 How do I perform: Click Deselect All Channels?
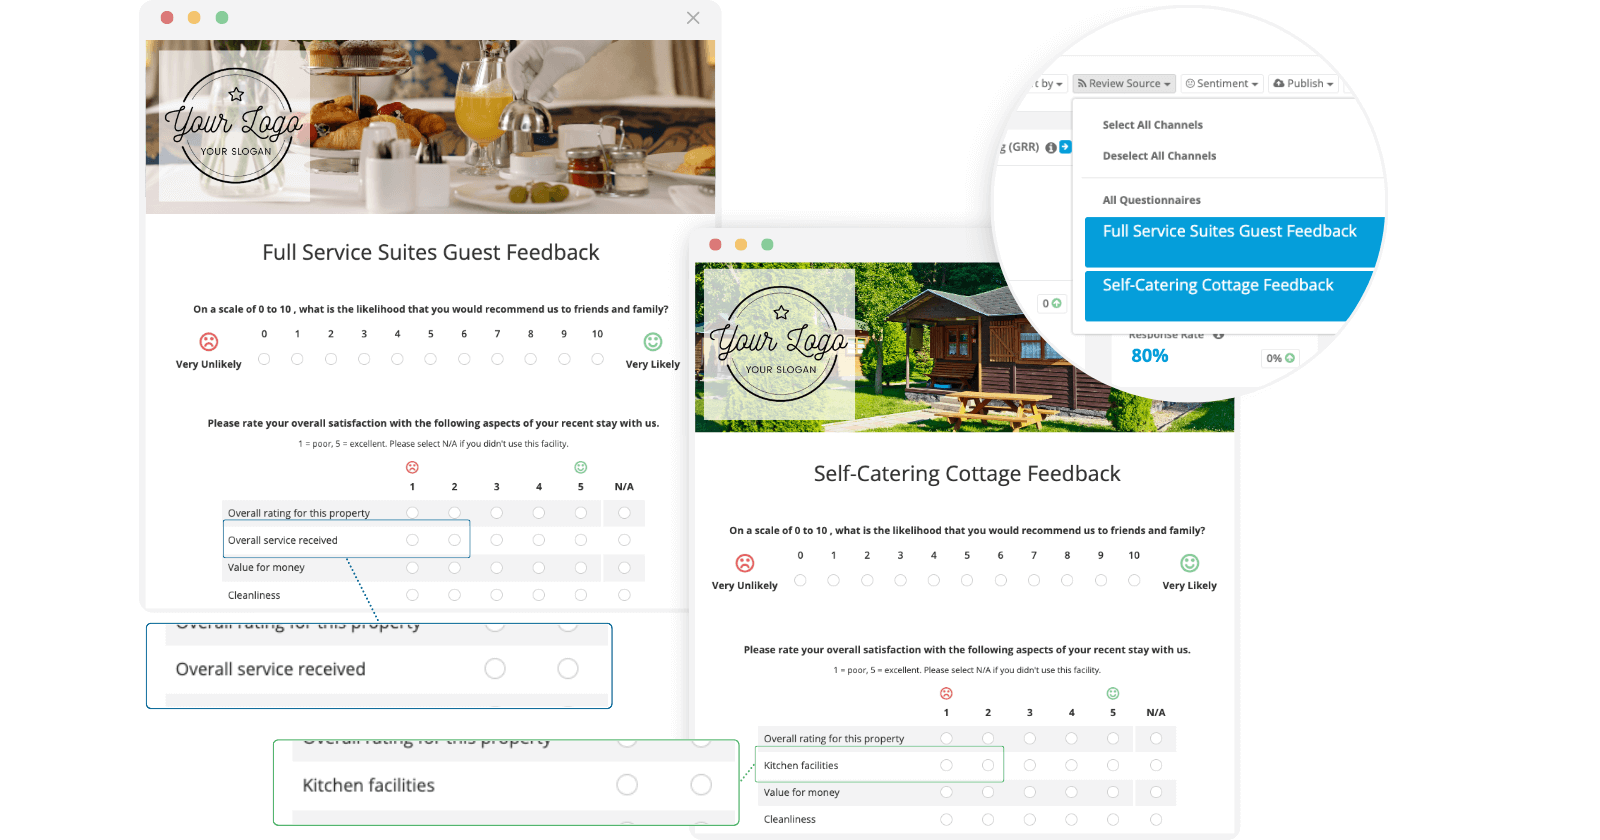coord(1159,156)
